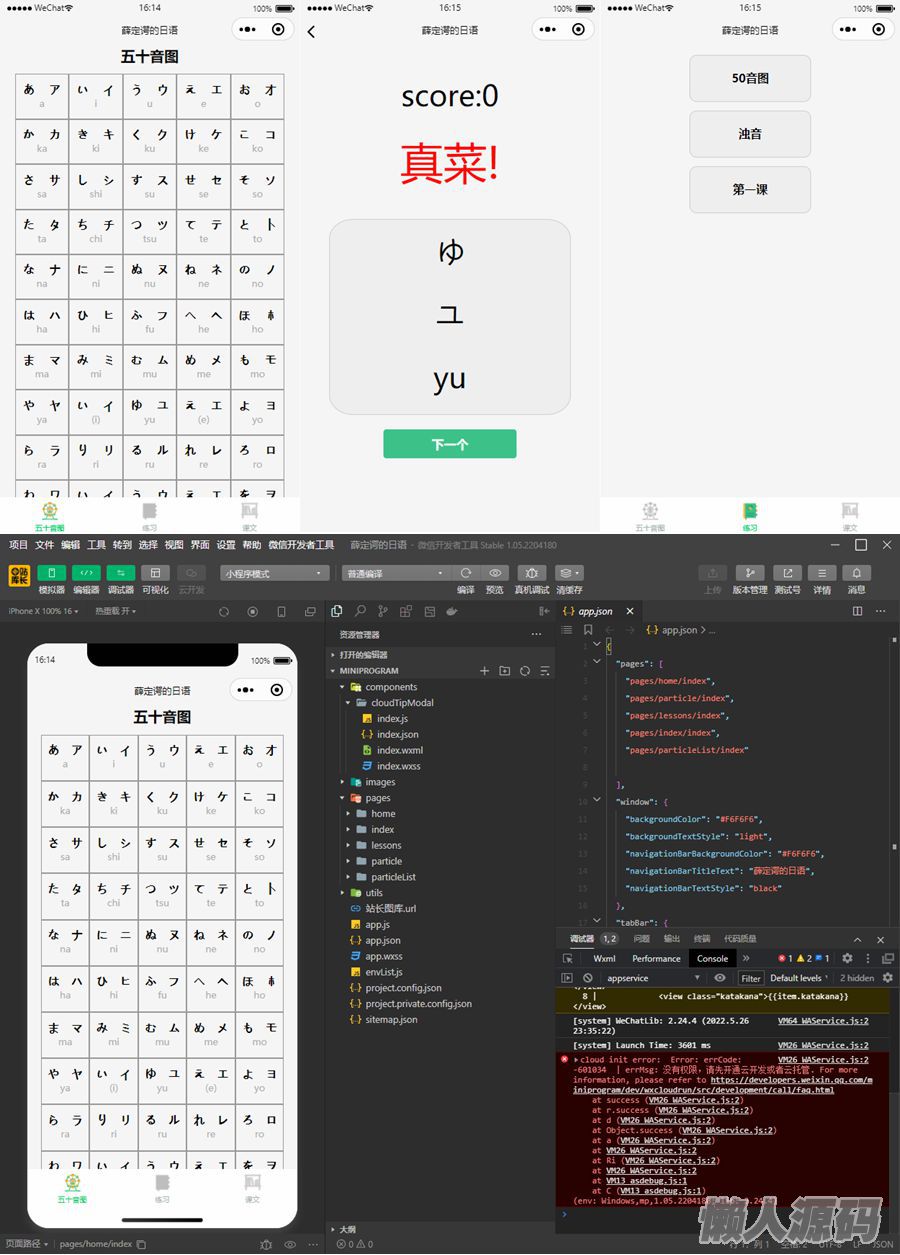Switch to the 终端 tab

click(702, 939)
